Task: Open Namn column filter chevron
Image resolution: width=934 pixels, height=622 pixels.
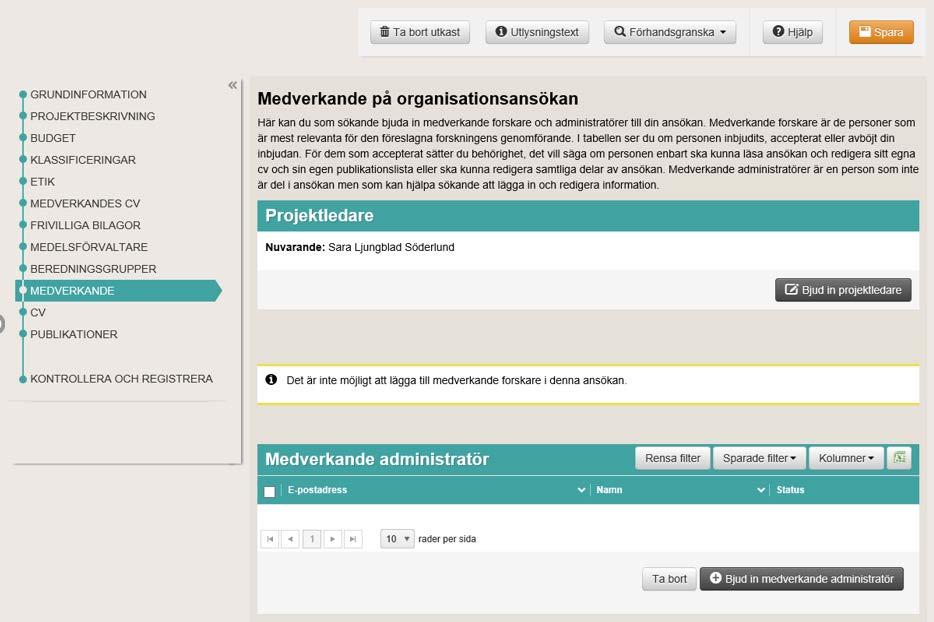Action: (761, 490)
